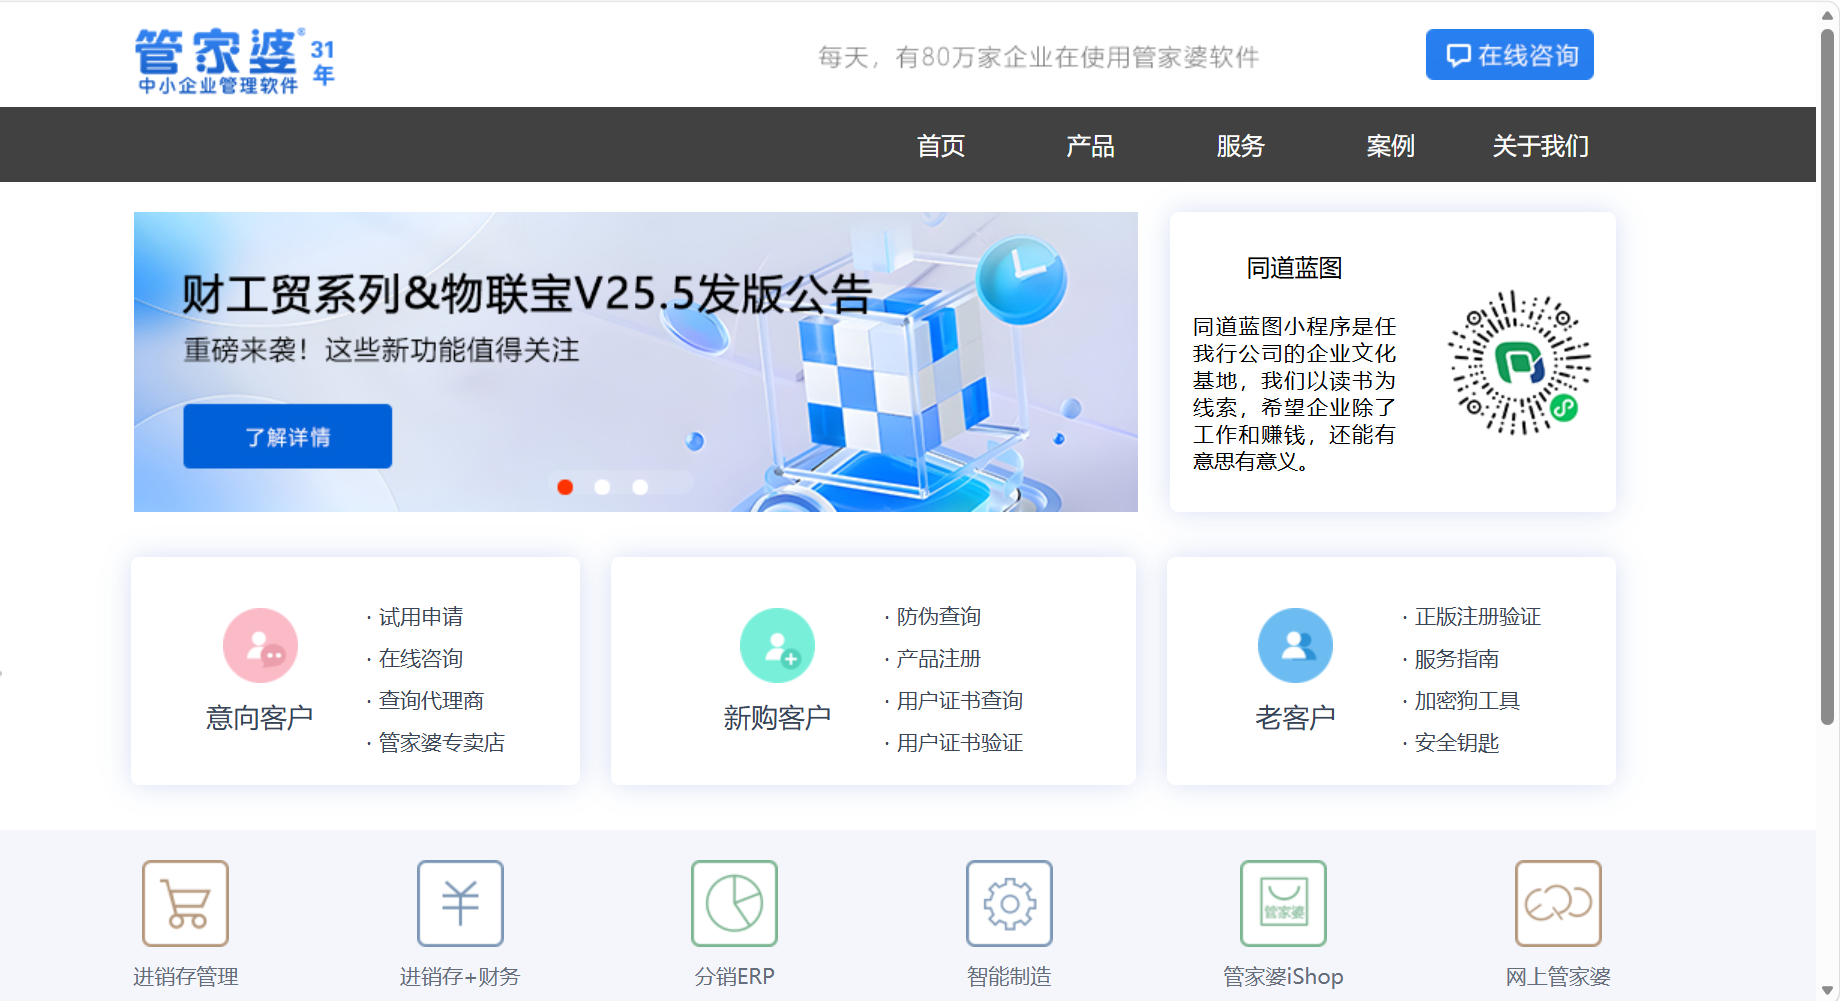Image resolution: width=1841 pixels, height=1001 pixels.
Task: Switch to the third banner slide dot
Action: click(640, 487)
